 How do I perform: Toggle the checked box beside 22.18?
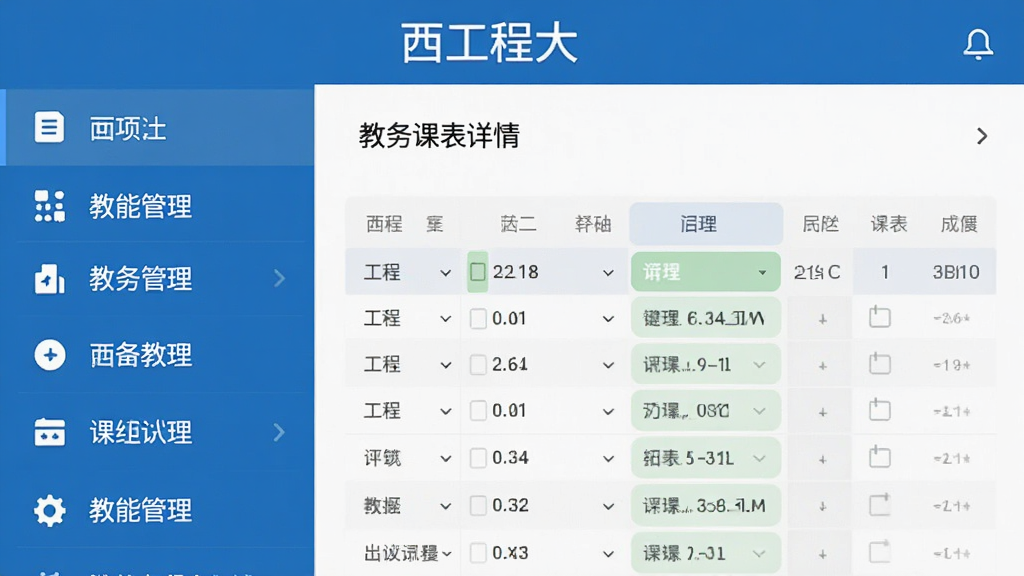click(477, 272)
